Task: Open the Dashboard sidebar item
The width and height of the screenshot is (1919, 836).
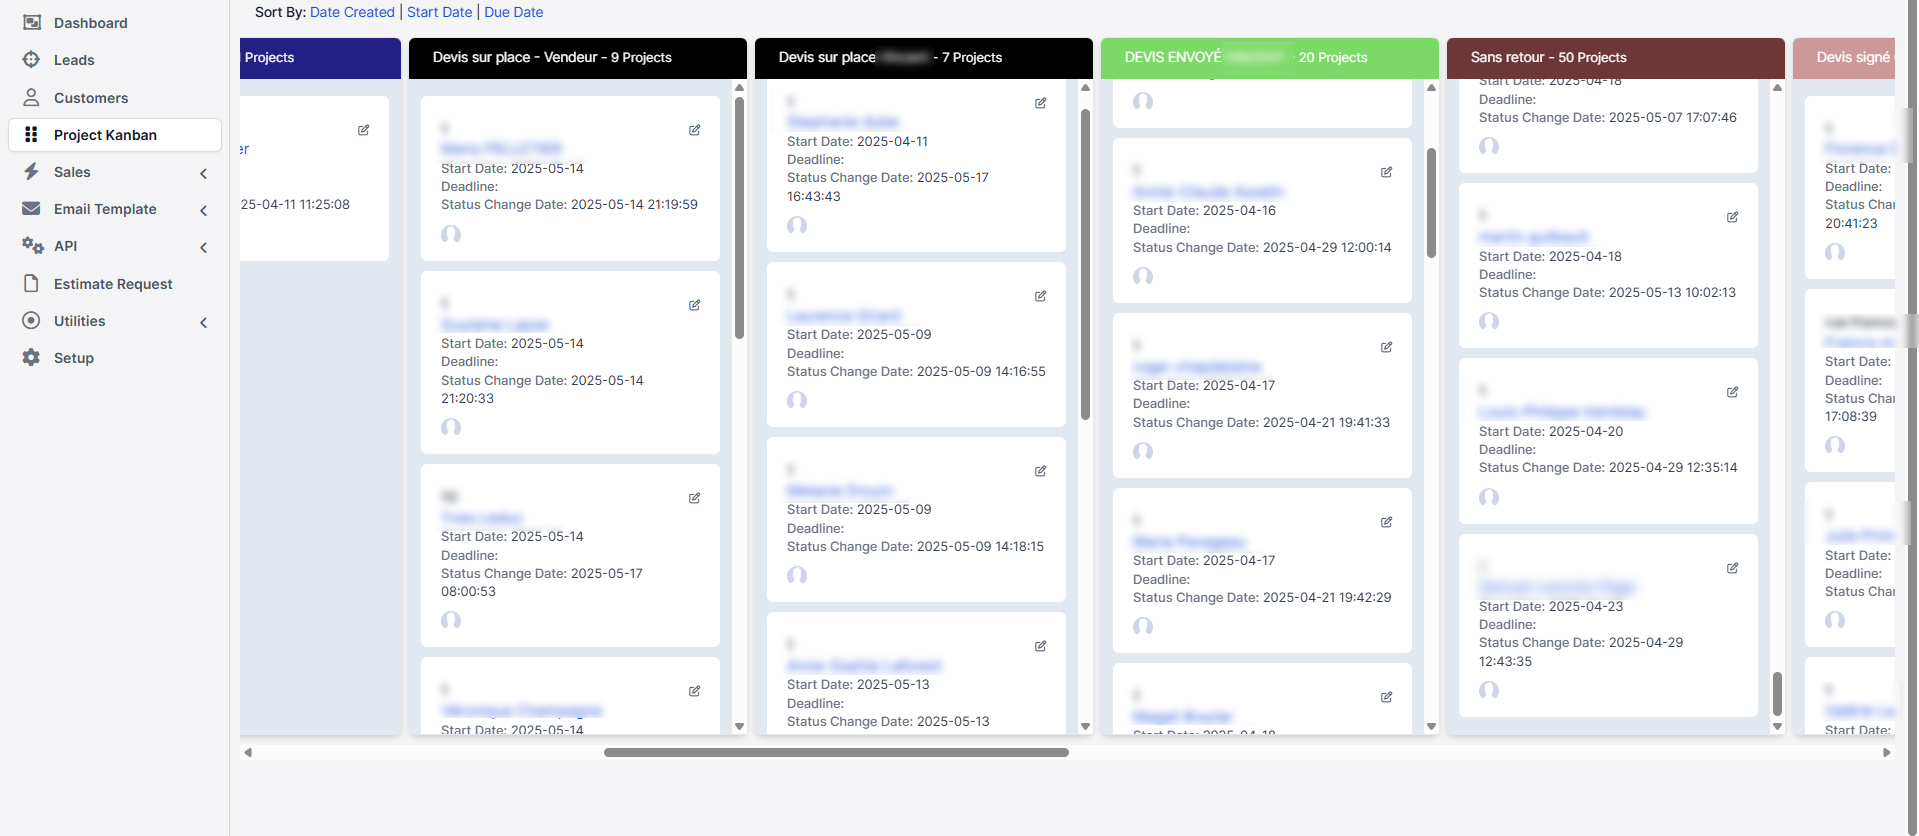Action: tap(90, 23)
